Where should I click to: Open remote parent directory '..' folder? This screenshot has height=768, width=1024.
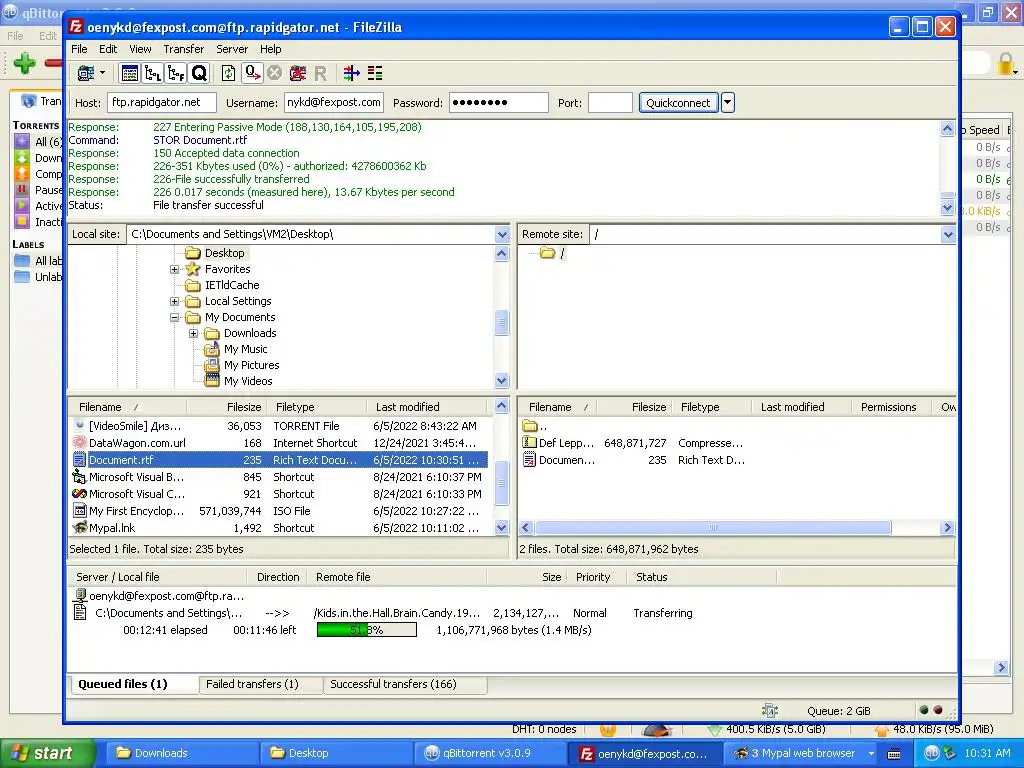tap(530, 426)
